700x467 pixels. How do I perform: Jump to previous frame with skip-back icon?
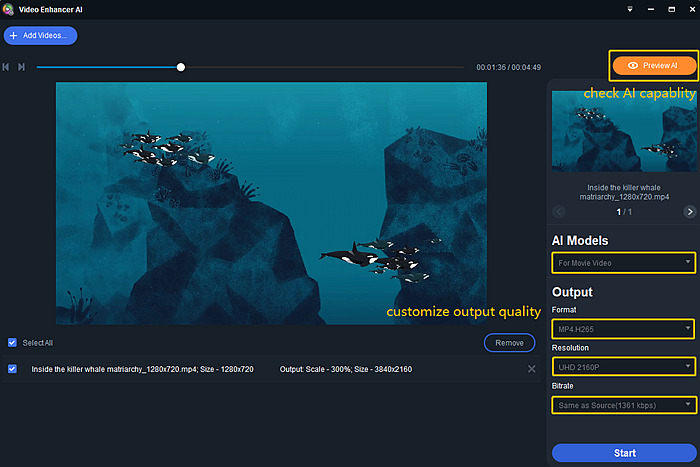7,67
